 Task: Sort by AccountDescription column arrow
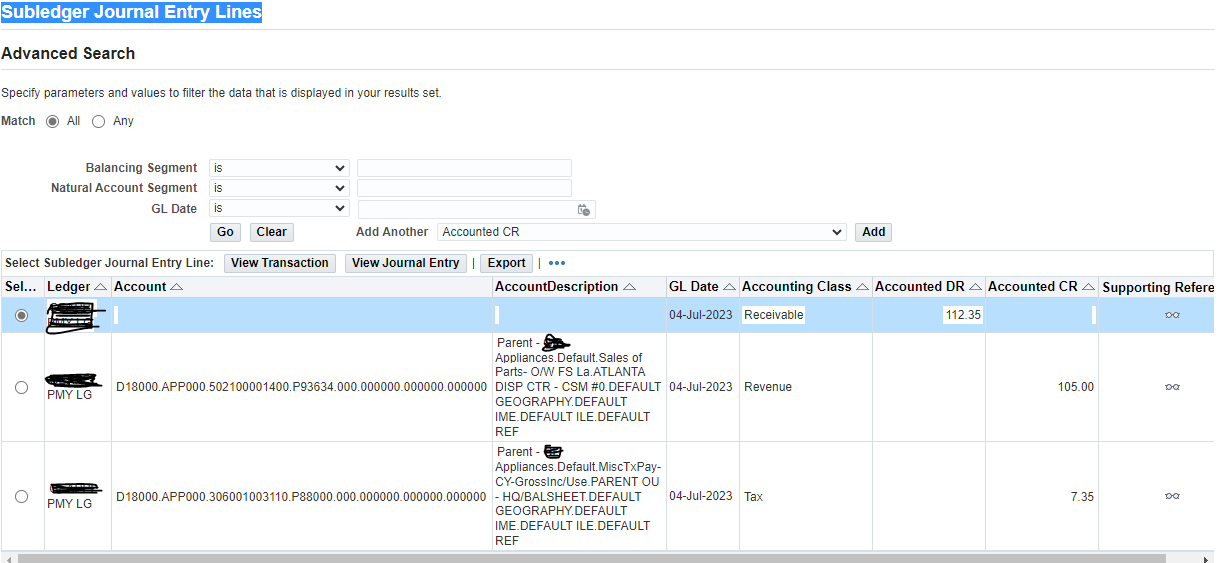pos(629,287)
